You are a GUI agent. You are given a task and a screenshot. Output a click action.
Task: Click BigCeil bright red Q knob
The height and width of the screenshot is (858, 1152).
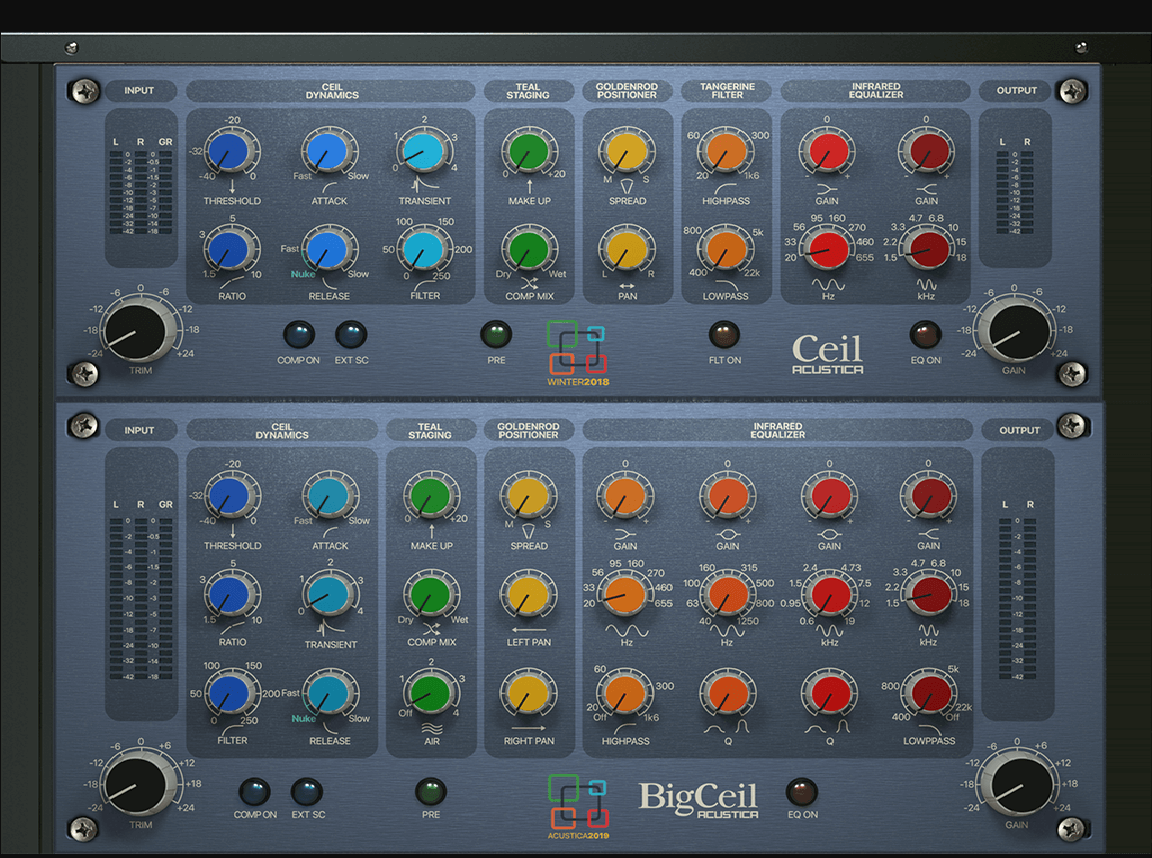(x=829, y=693)
